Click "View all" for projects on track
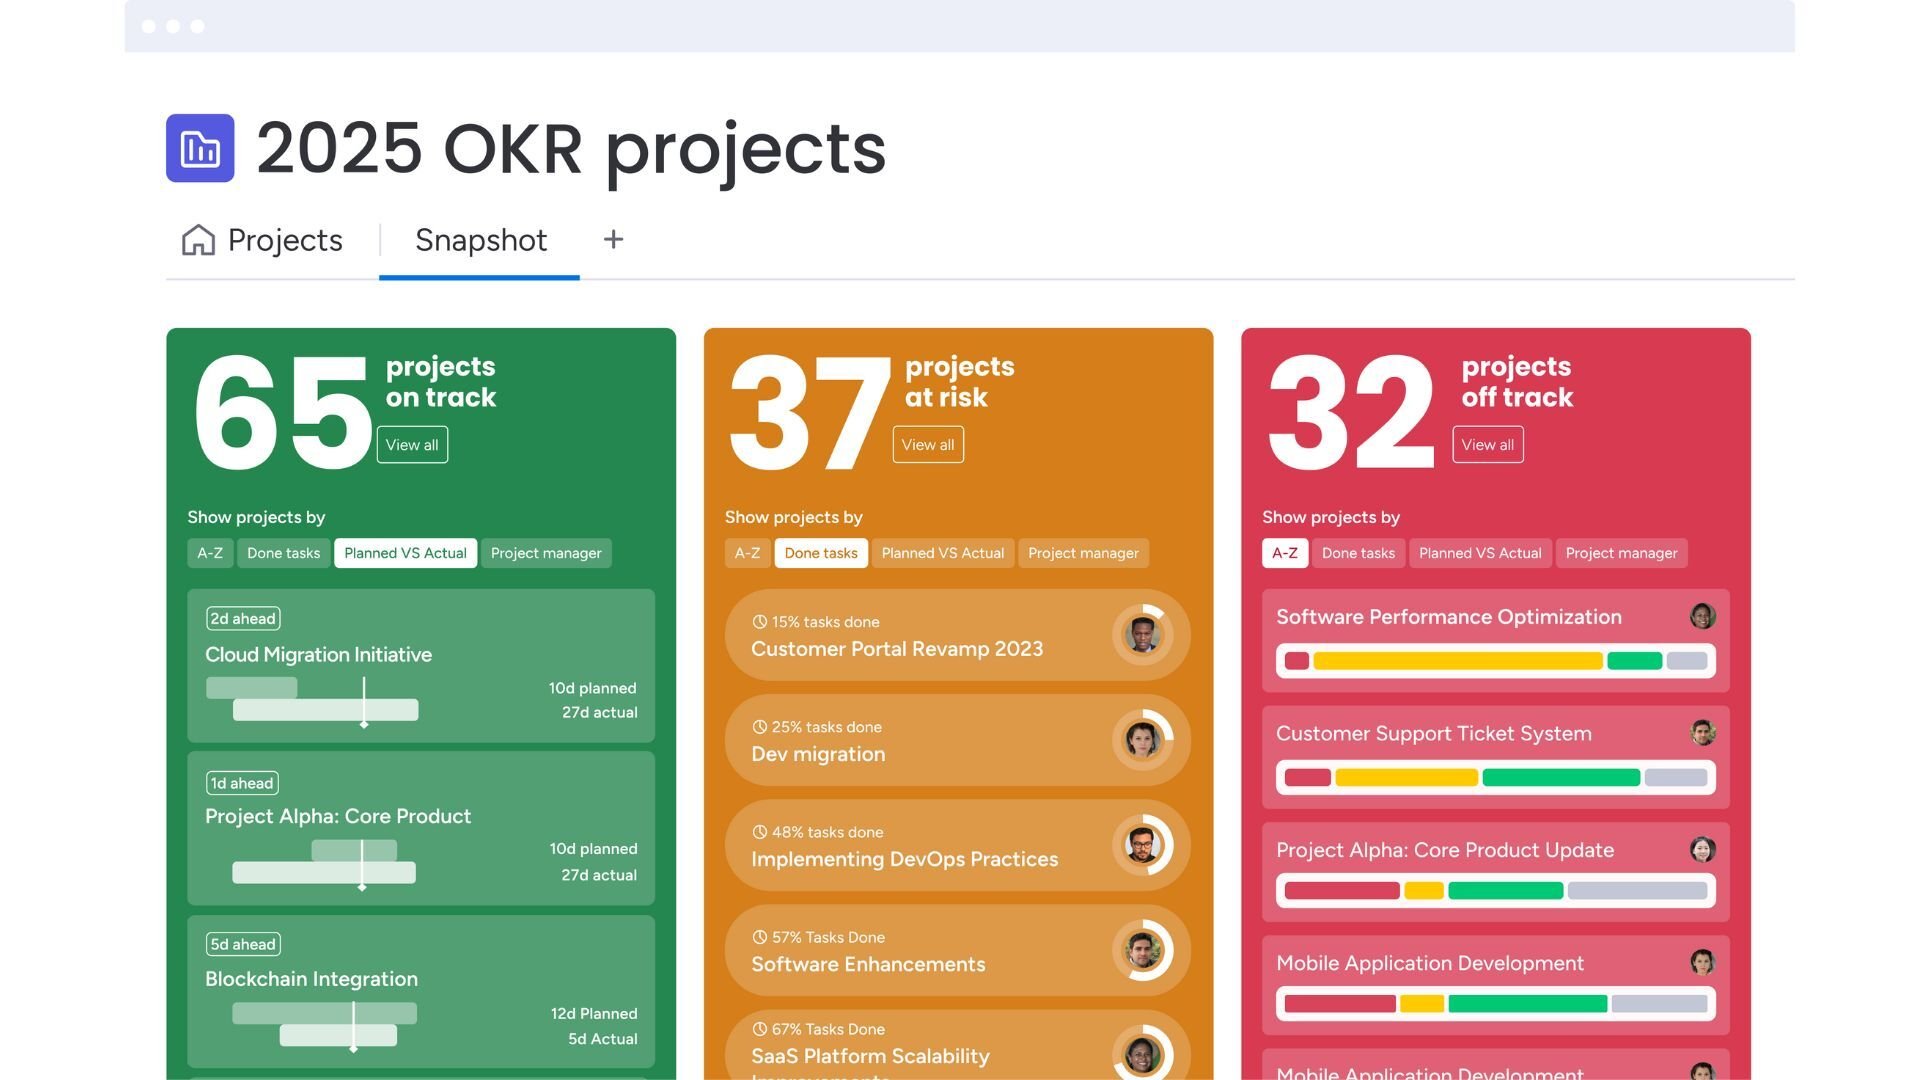This screenshot has width=1920, height=1080. [x=411, y=444]
